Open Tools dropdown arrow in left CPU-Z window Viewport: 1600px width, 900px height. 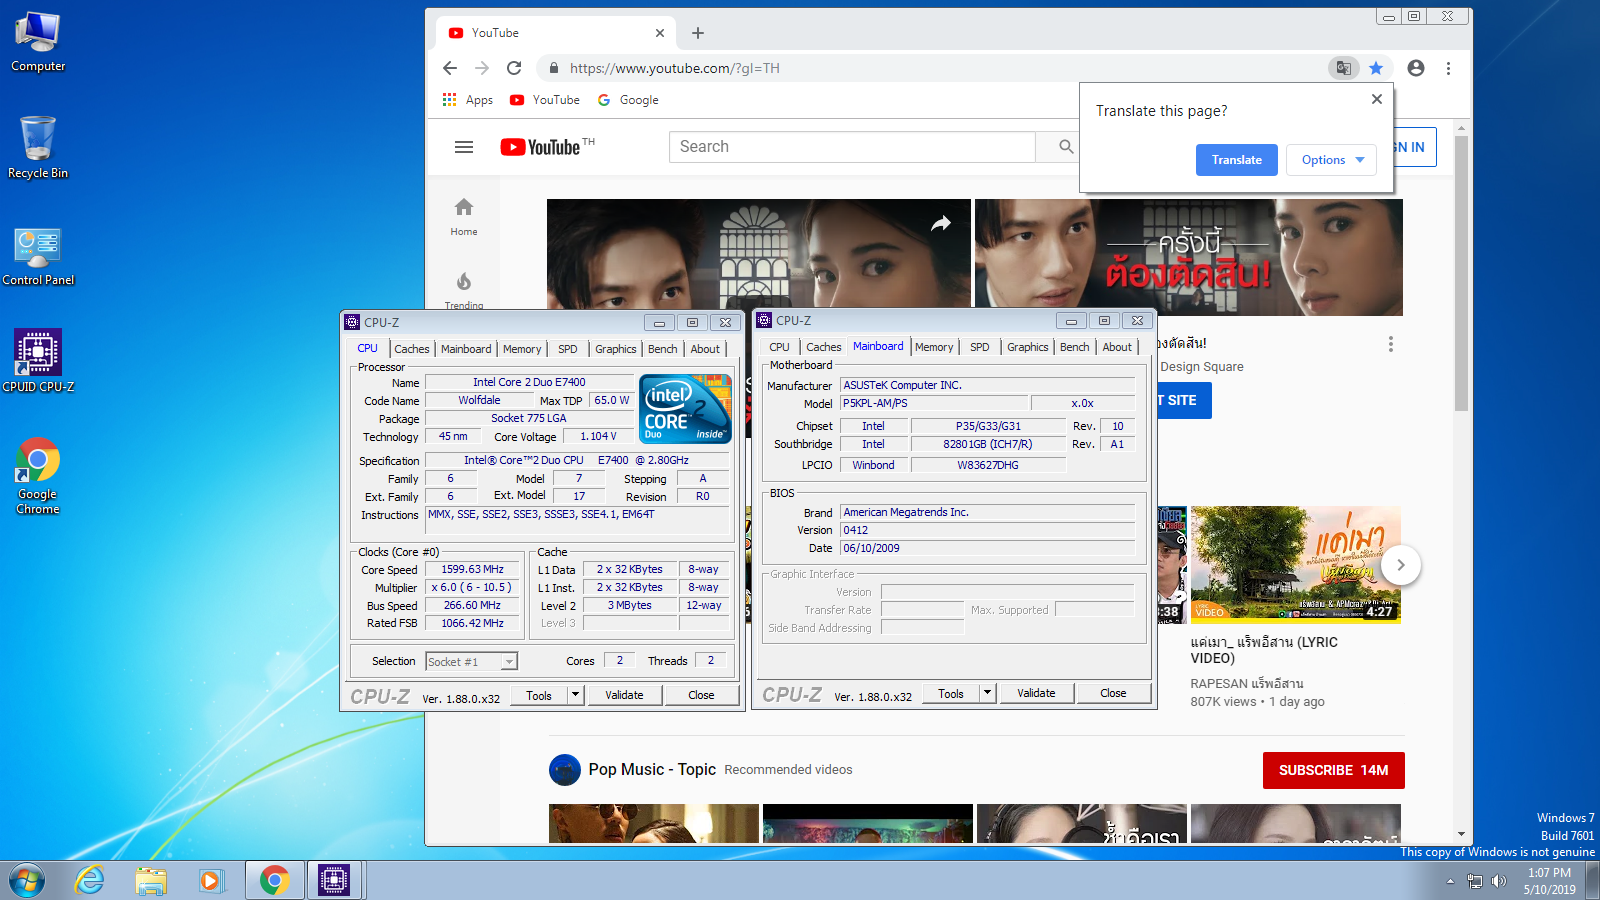pos(576,695)
